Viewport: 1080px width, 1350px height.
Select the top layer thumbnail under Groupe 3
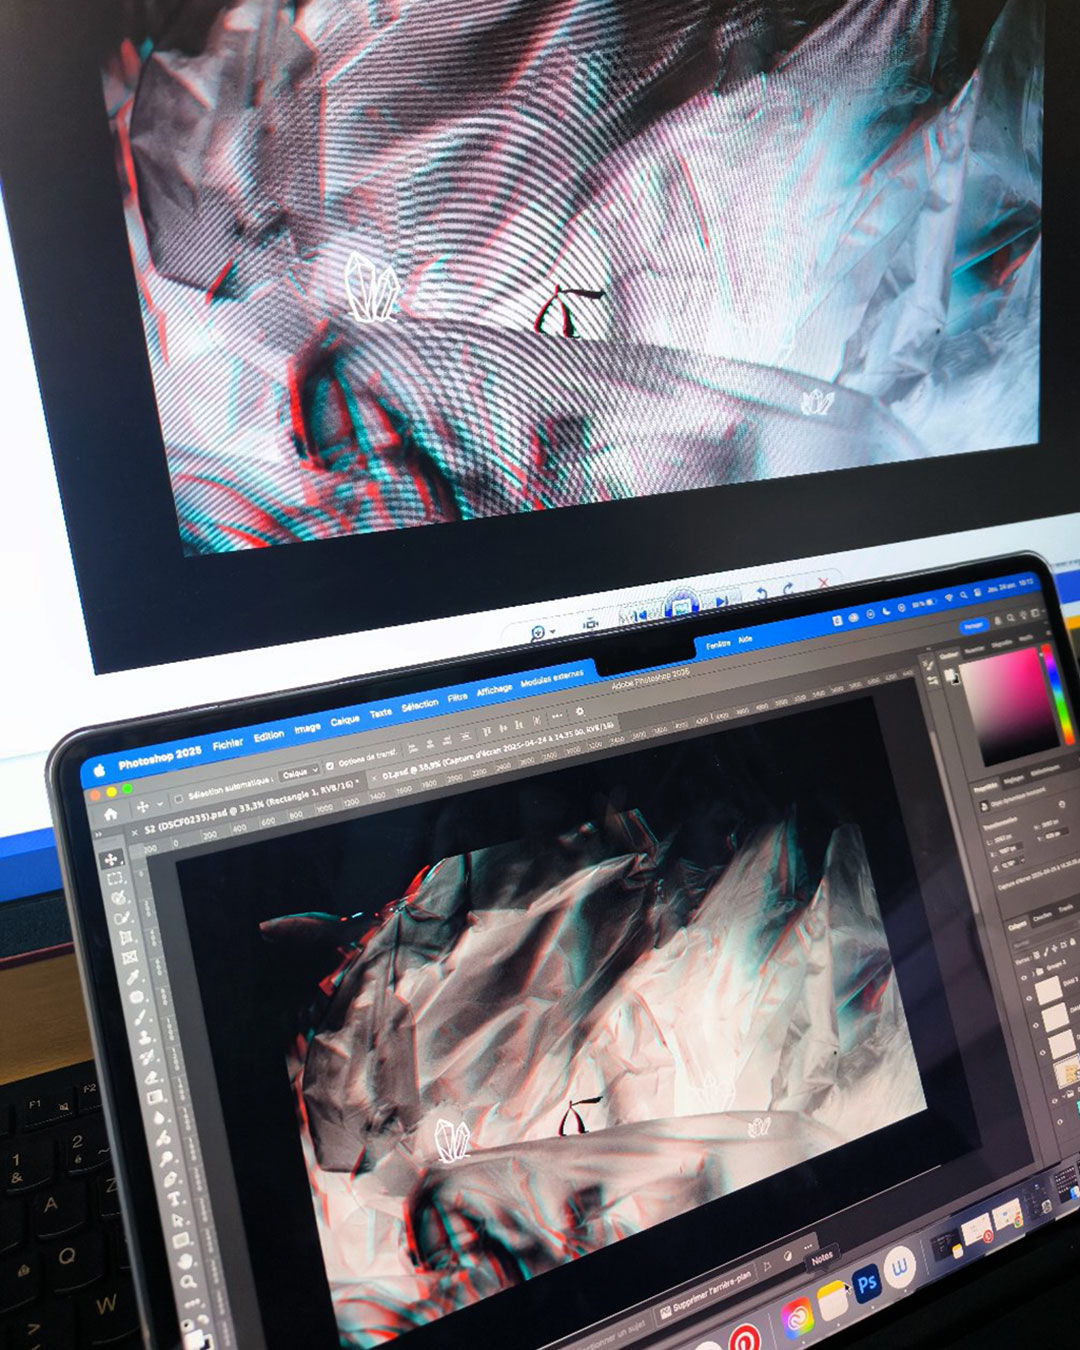coord(1048,989)
